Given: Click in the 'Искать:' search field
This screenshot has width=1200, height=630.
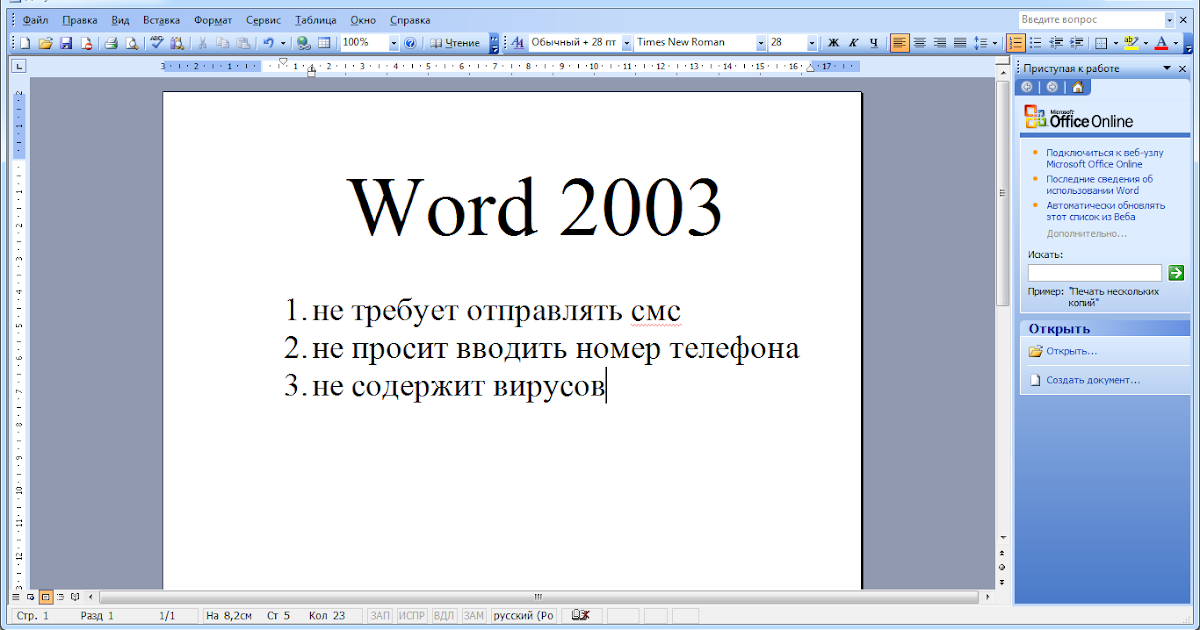Looking at the screenshot, I should tap(1095, 272).
